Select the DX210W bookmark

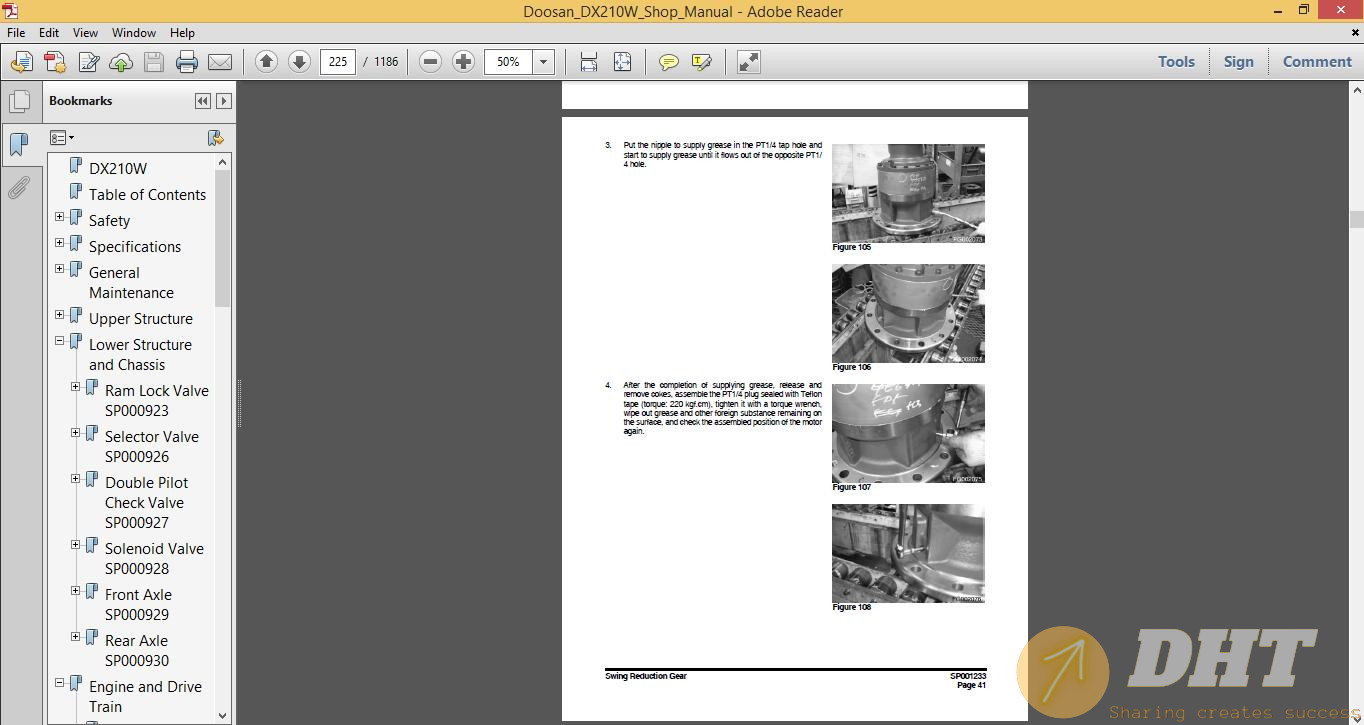tap(118, 168)
